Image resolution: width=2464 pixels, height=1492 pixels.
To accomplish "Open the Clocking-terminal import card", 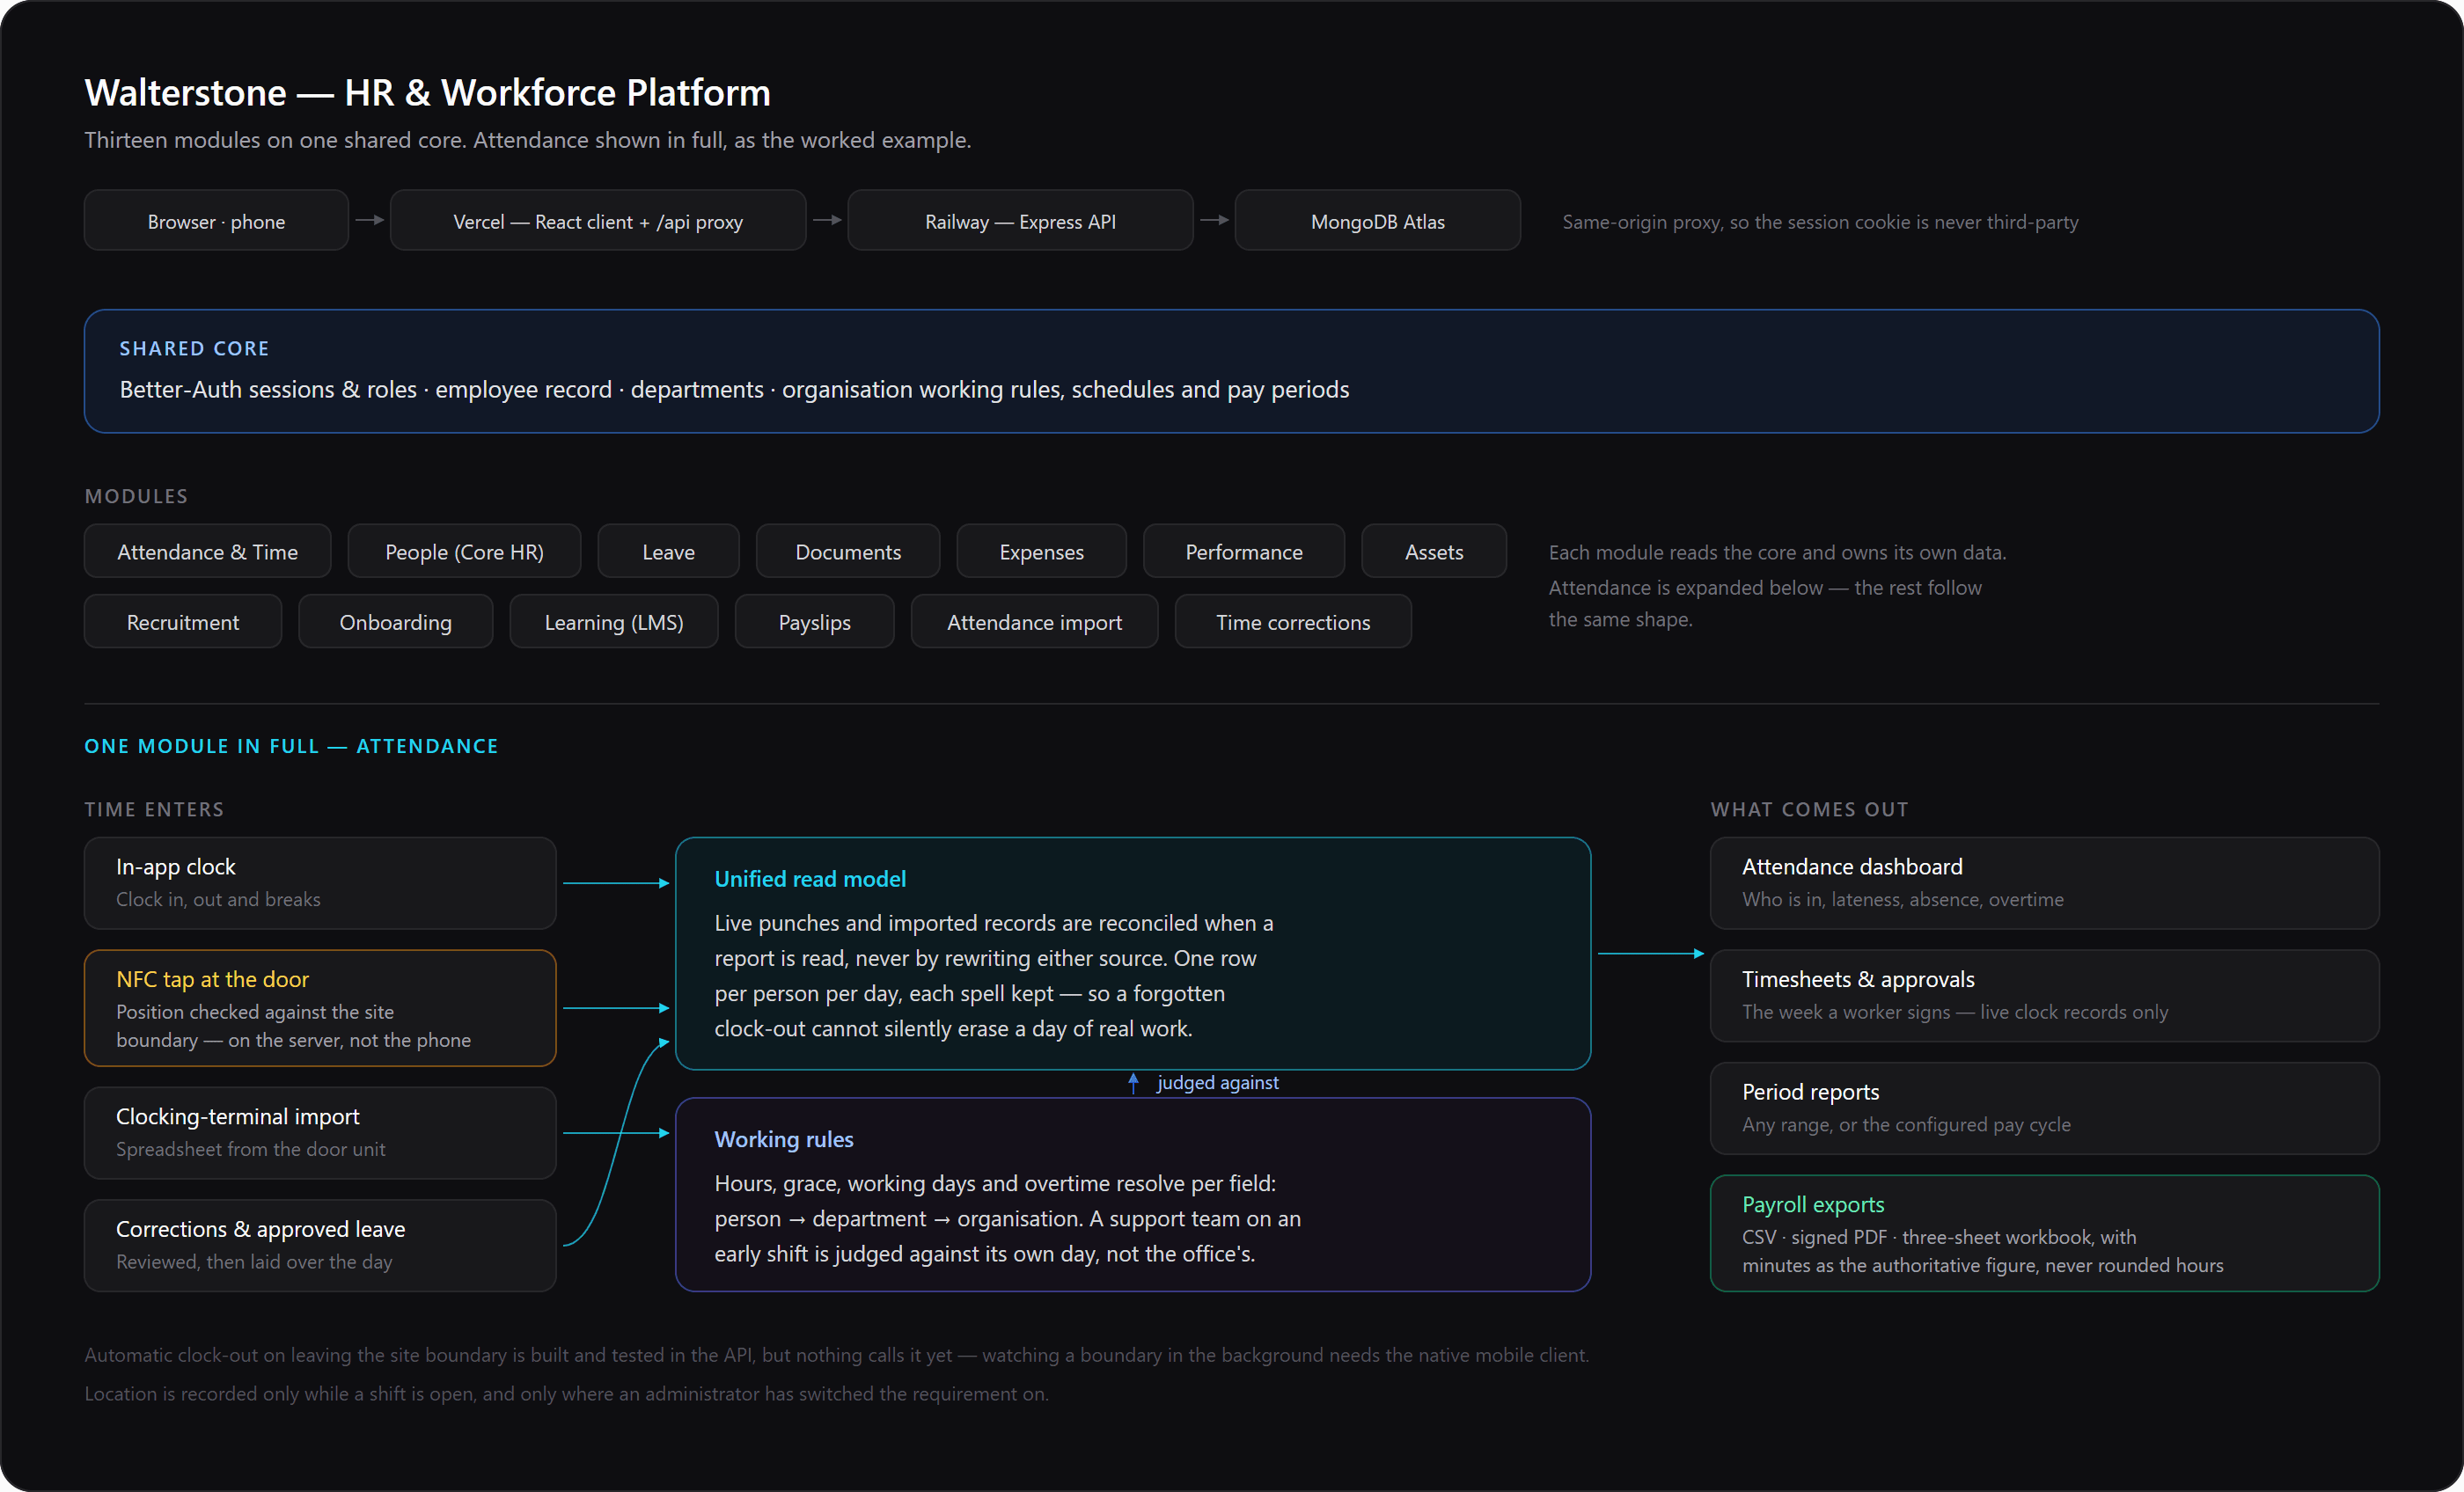I will [320, 1133].
